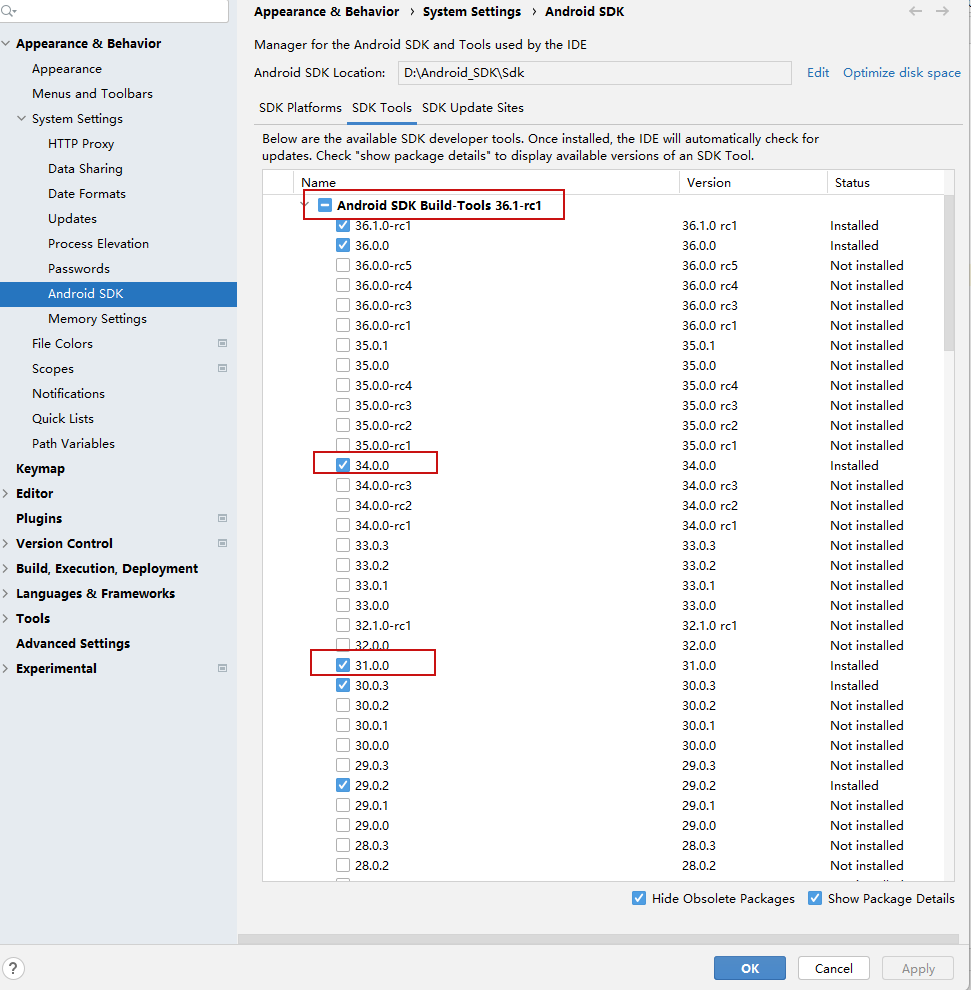The height and width of the screenshot is (990, 971).
Task: Click project-level icon beside File Colors
Action: 222,343
